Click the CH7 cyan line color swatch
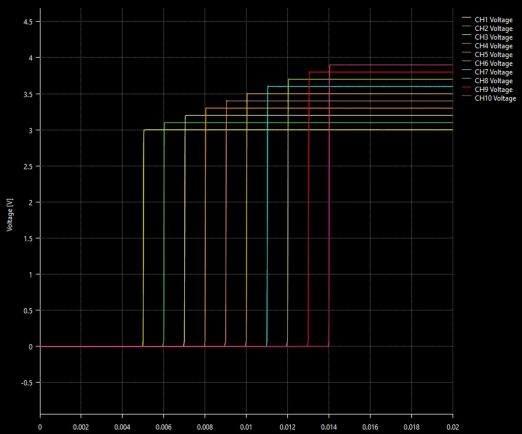 click(466, 70)
